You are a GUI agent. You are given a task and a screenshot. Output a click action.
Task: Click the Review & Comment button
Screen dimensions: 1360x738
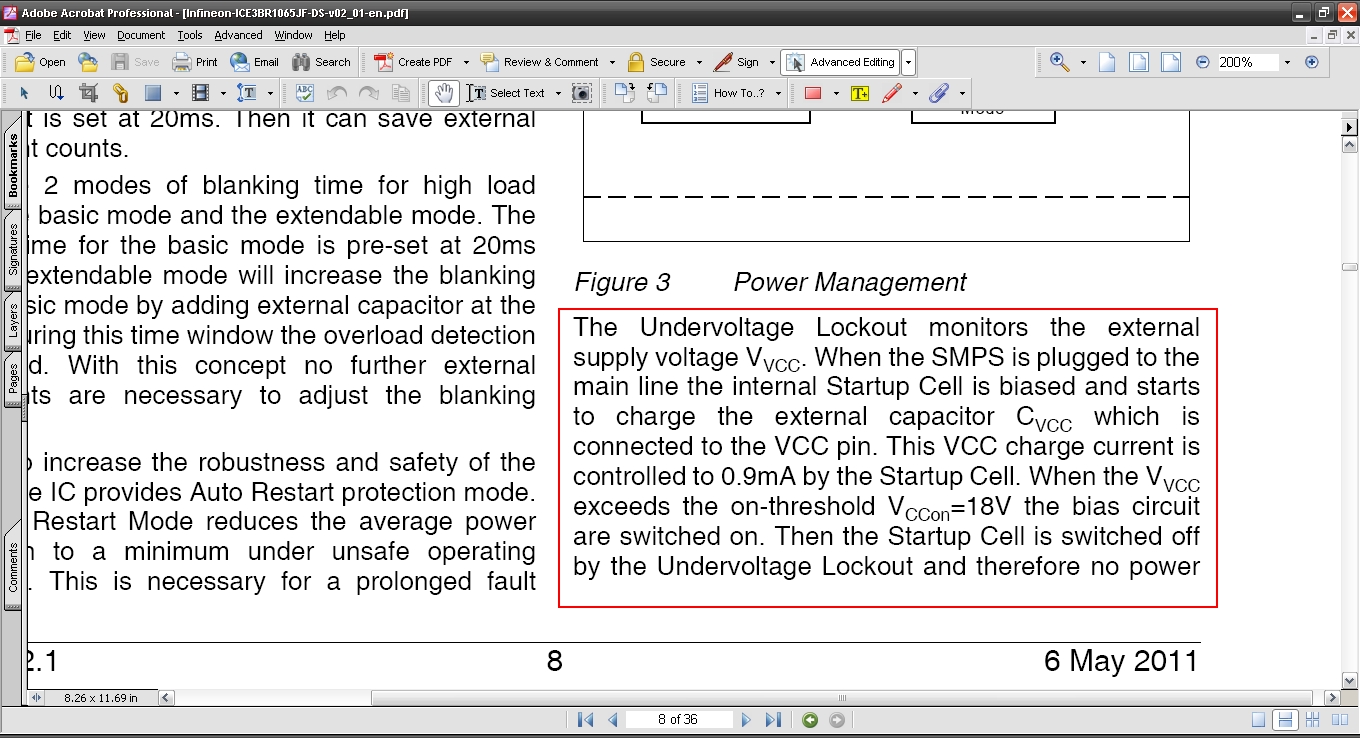(539, 62)
